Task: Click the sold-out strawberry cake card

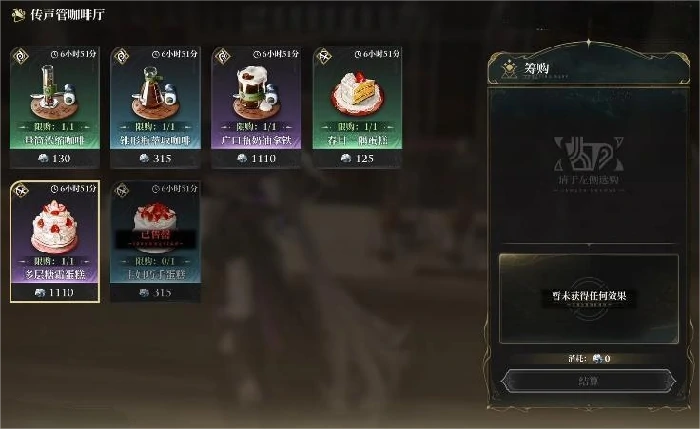Action: pos(156,242)
